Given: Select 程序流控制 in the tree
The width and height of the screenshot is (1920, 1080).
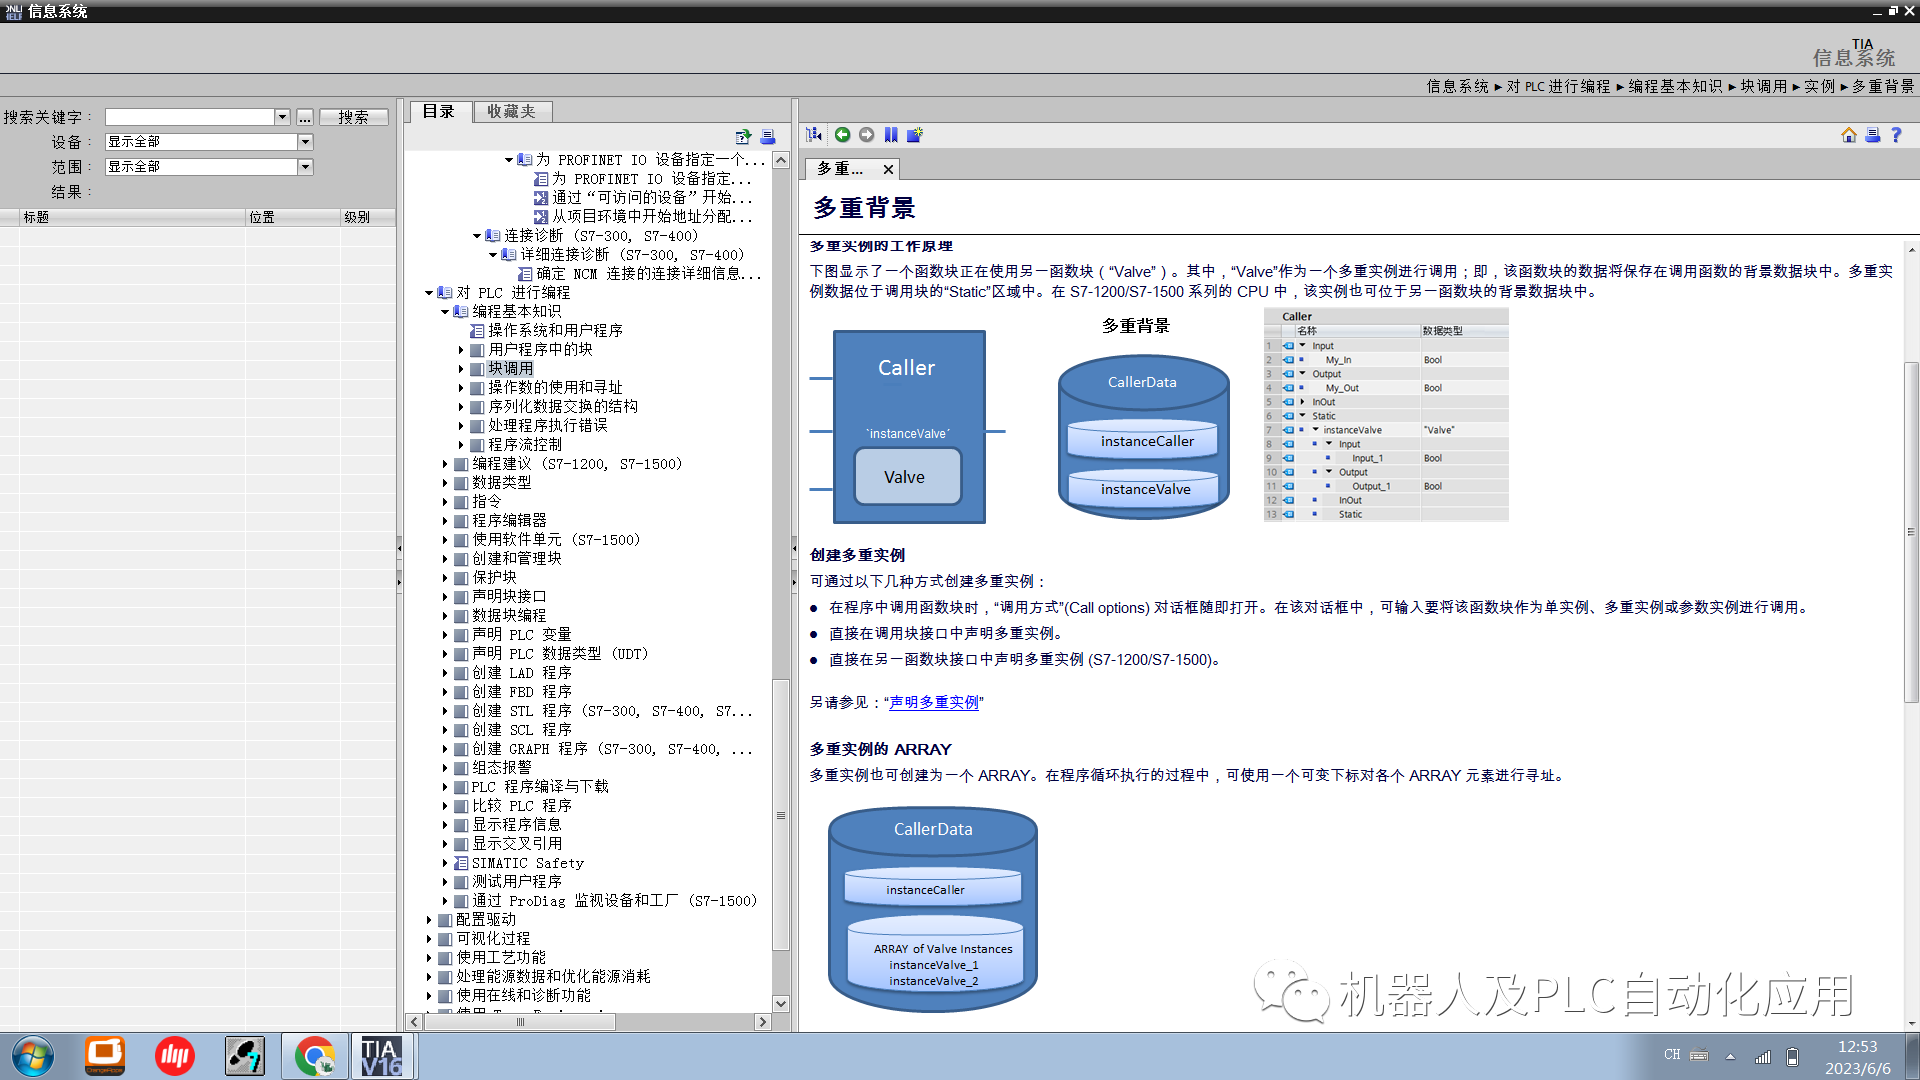Looking at the screenshot, I should click(525, 445).
